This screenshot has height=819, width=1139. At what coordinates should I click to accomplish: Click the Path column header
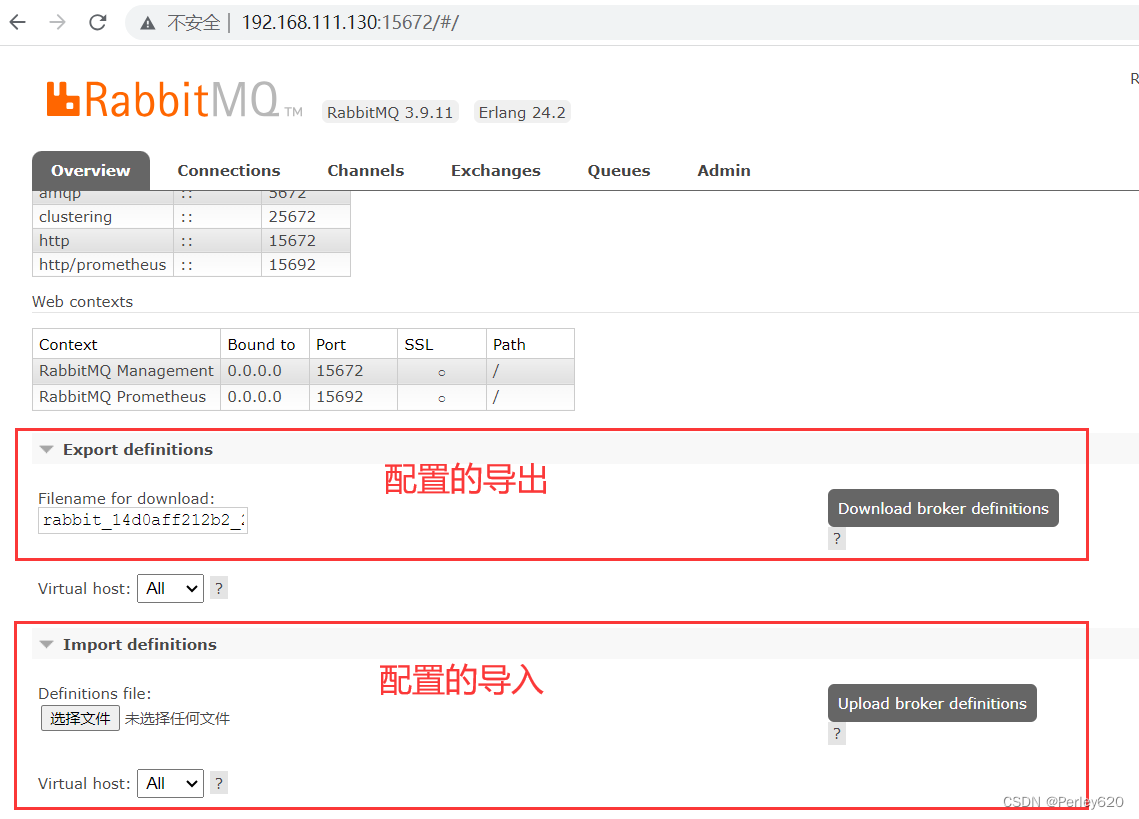(x=530, y=344)
